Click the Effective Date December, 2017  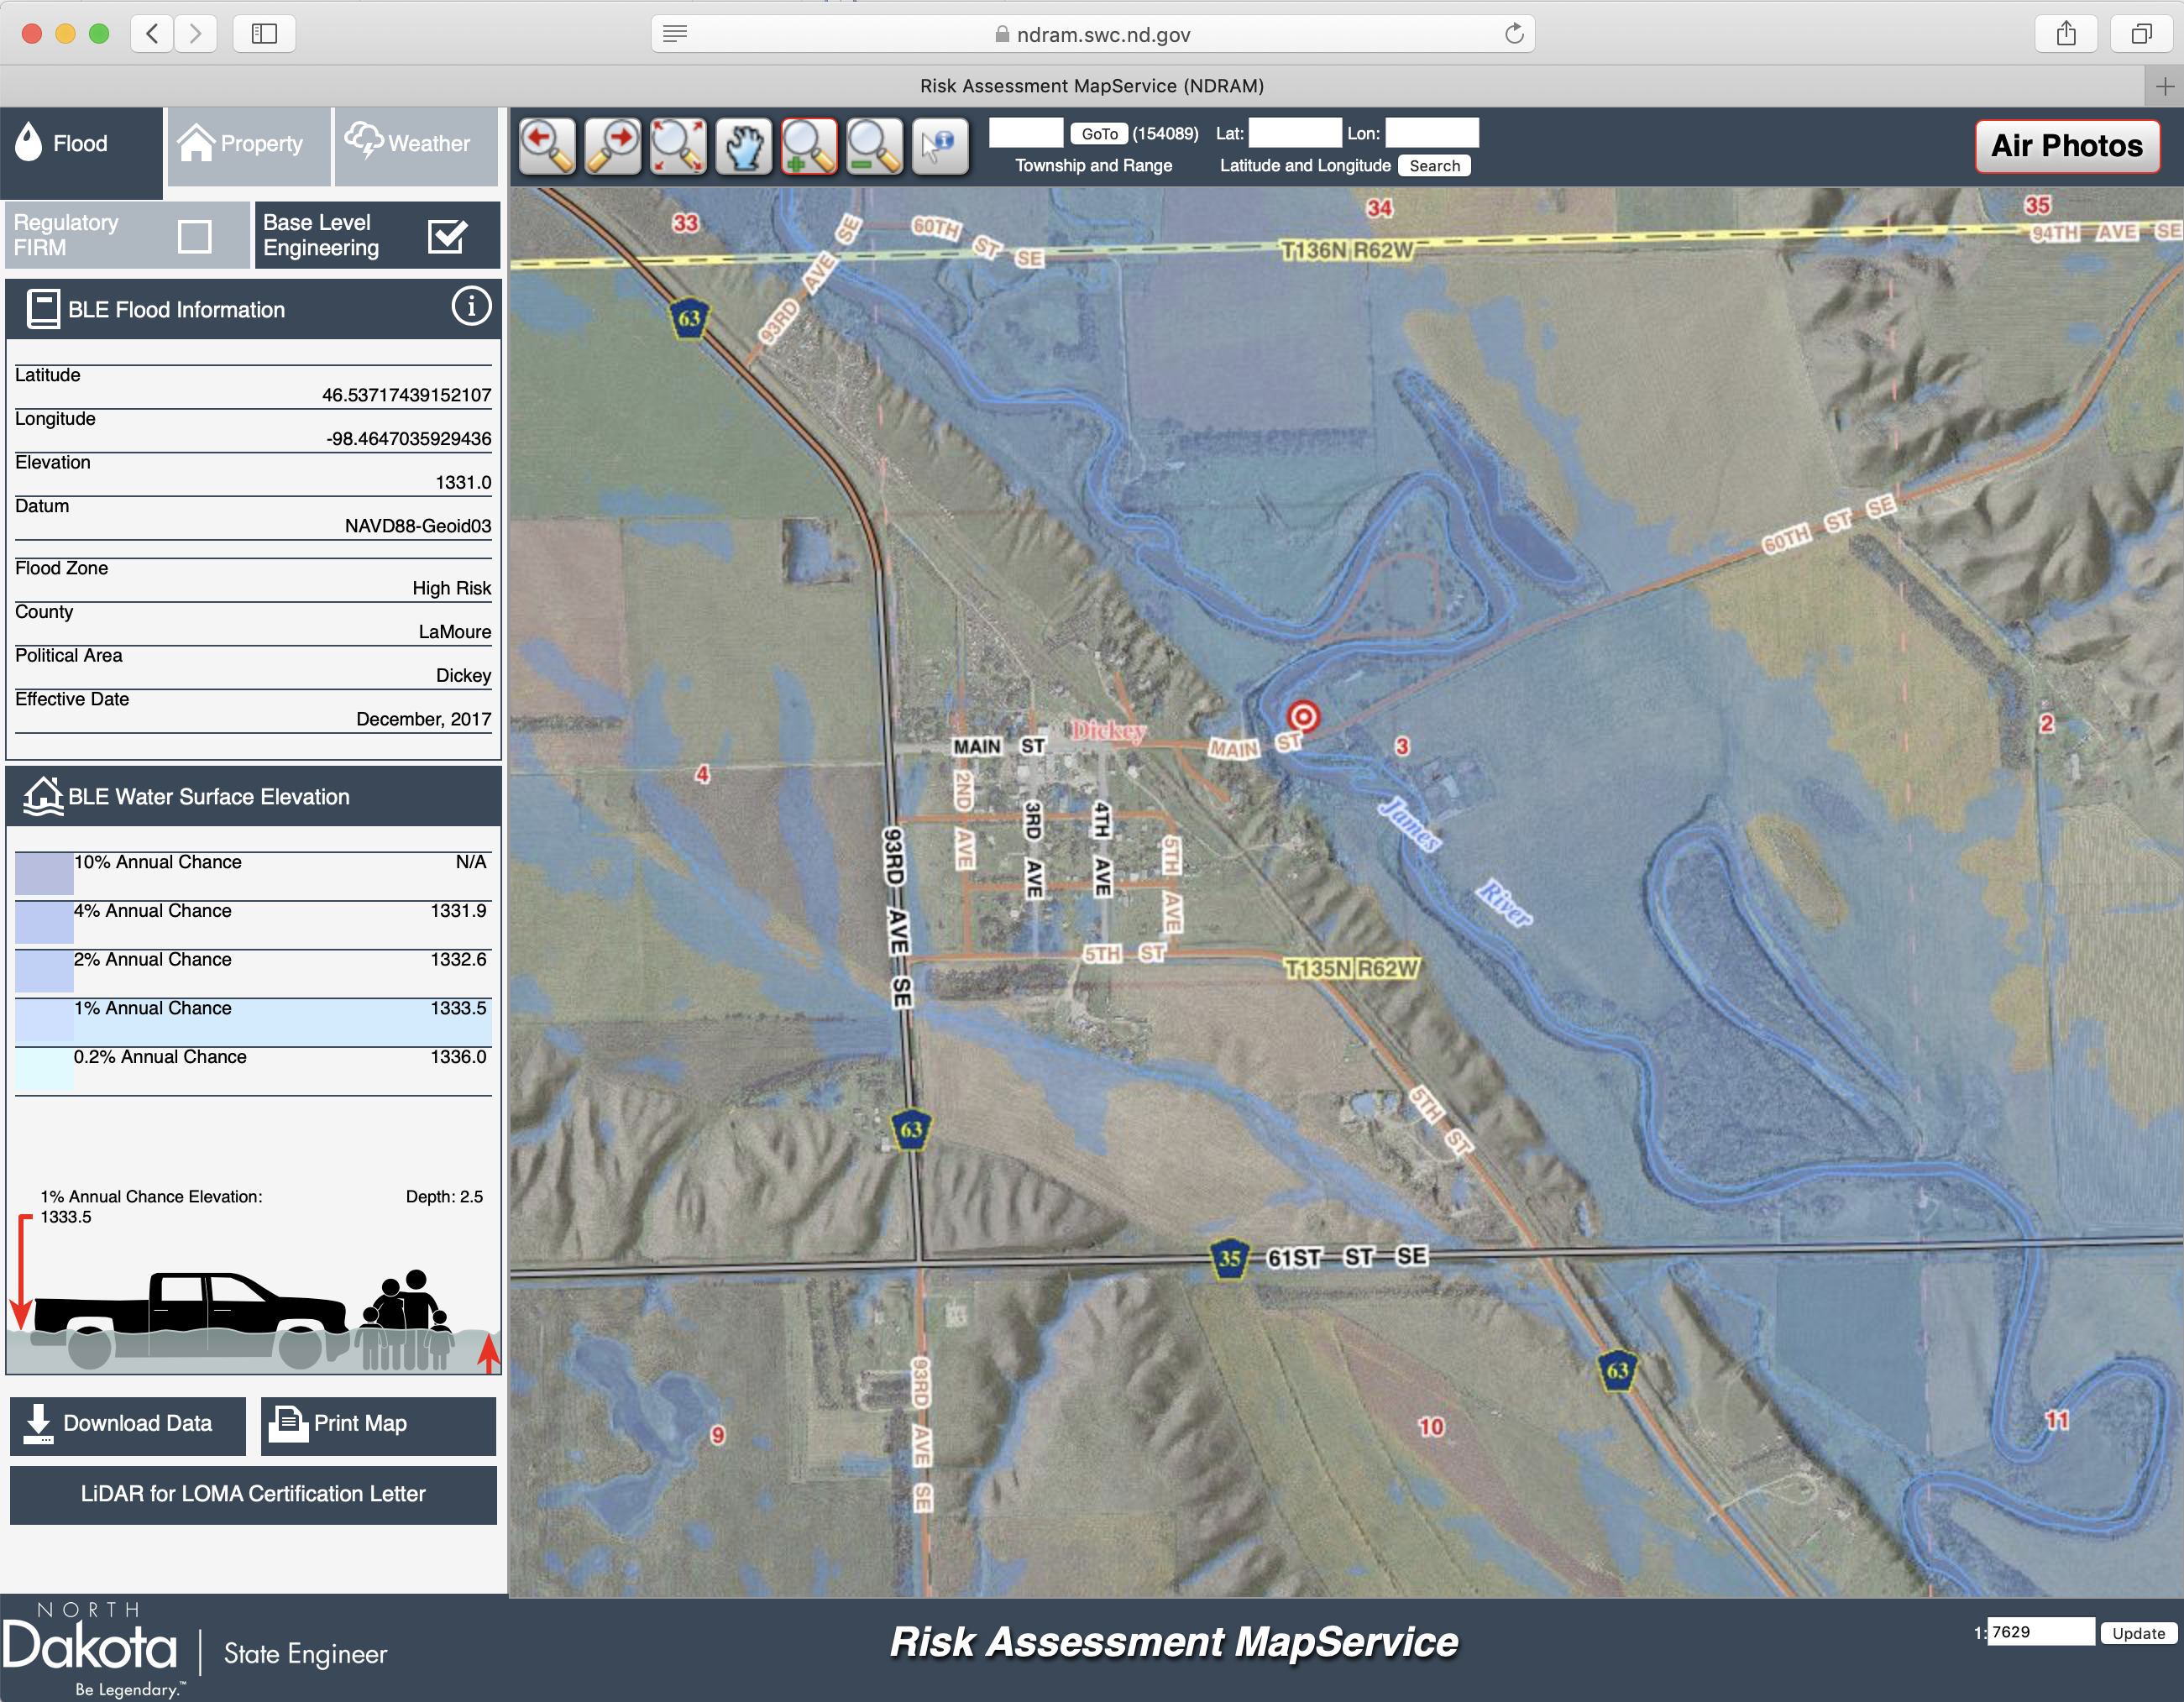coord(423,719)
